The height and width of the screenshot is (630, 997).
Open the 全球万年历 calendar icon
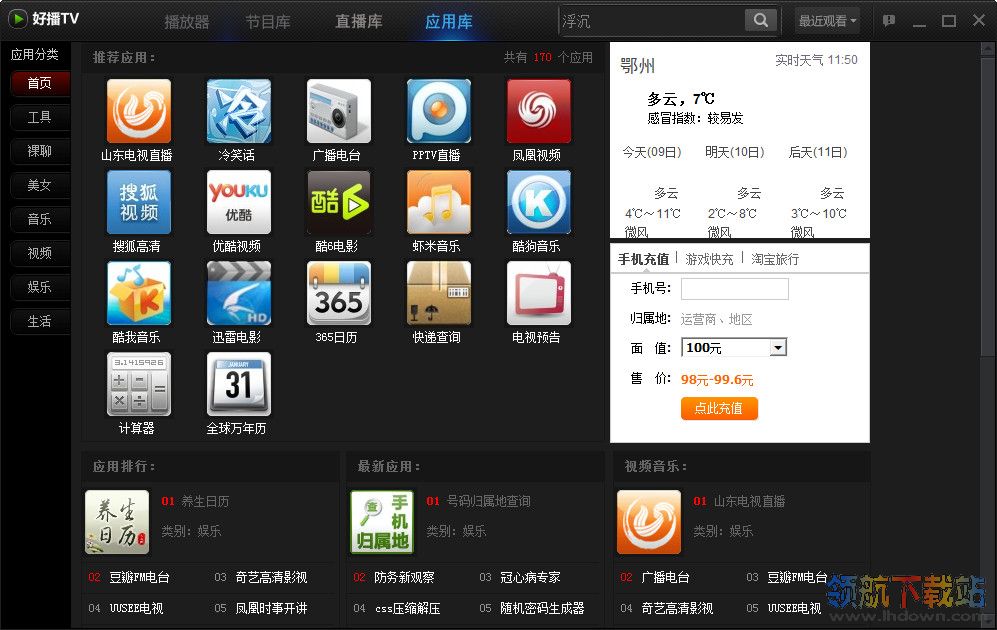click(x=238, y=384)
